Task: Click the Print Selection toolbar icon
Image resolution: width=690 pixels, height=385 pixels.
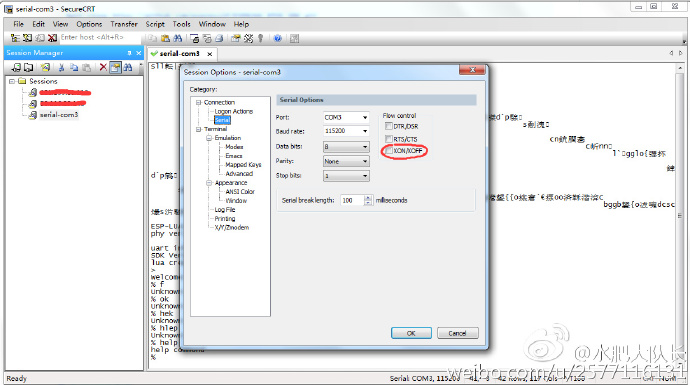Action: point(207,39)
